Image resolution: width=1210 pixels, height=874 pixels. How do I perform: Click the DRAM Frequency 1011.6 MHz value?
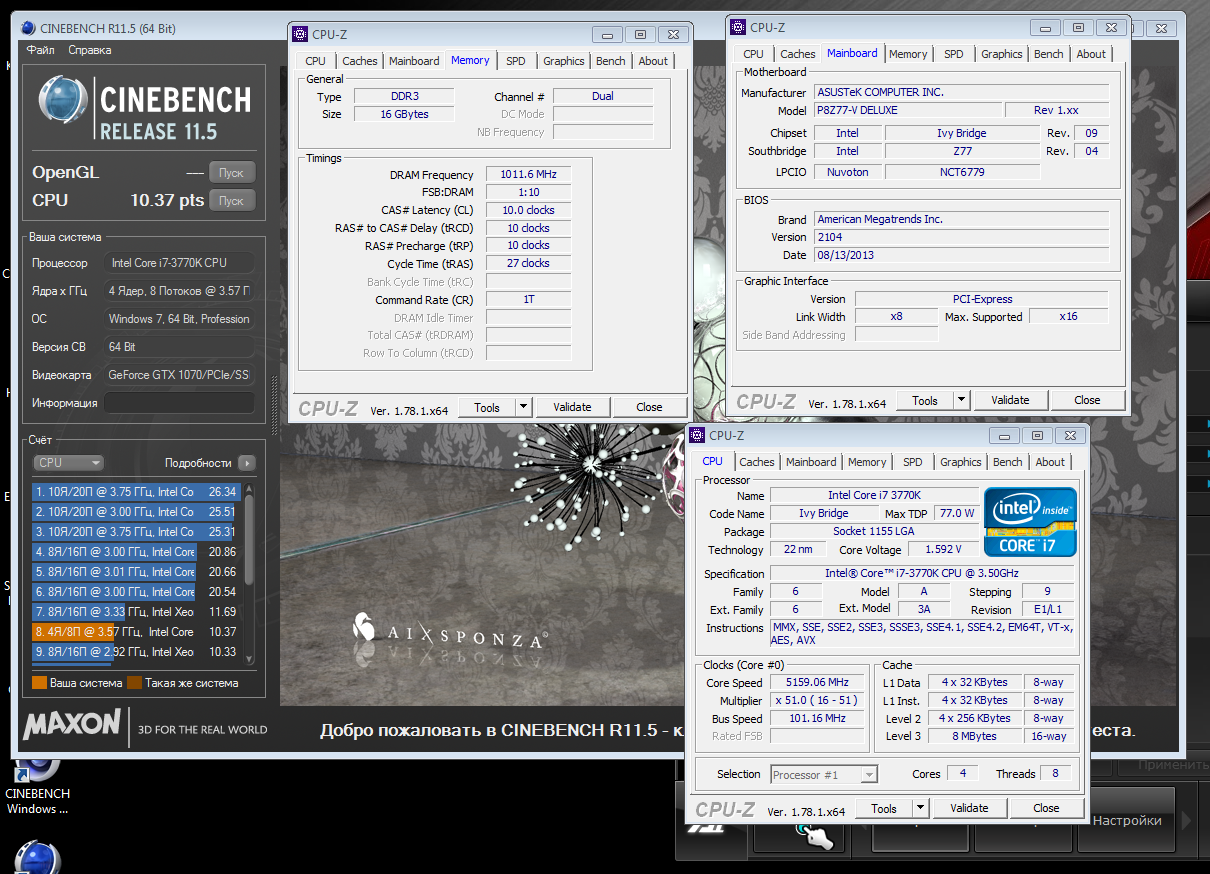tap(529, 174)
